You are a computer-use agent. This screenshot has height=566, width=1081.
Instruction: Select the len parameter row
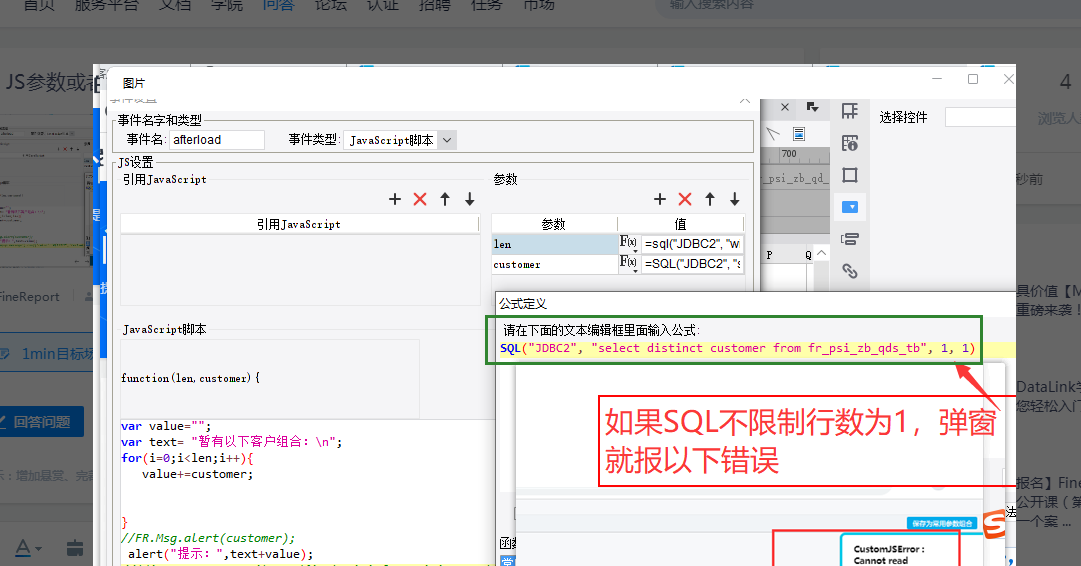[555, 244]
